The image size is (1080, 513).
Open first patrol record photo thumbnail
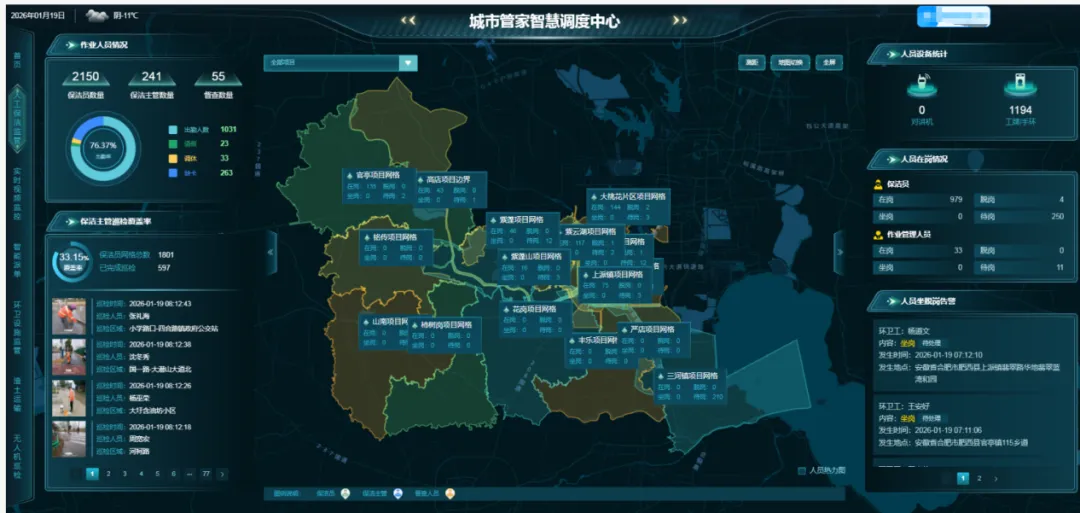coord(70,316)
